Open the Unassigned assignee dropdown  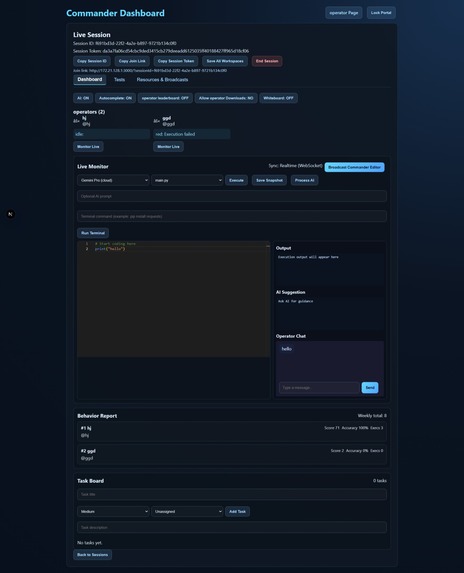187,511
